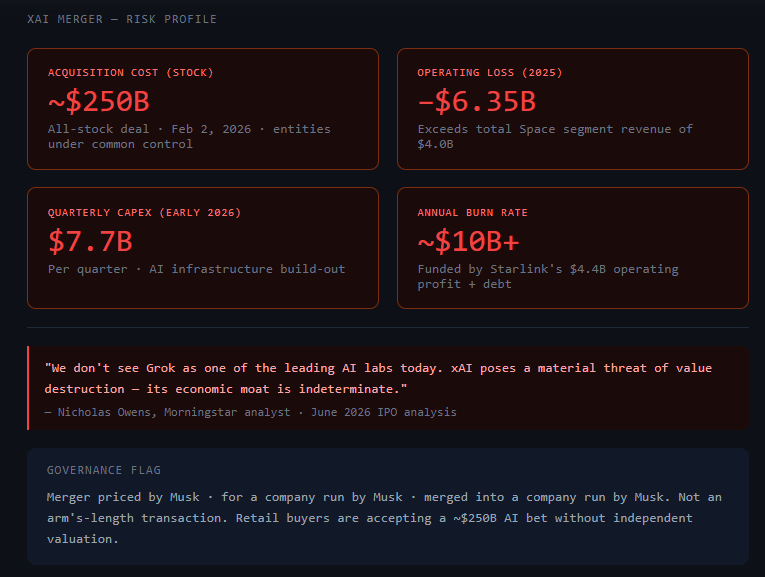Viewport: 765px width, 577px height.
Task: Click the Nicholas Owens Morningstar attribution line
Action: (250, 412)
